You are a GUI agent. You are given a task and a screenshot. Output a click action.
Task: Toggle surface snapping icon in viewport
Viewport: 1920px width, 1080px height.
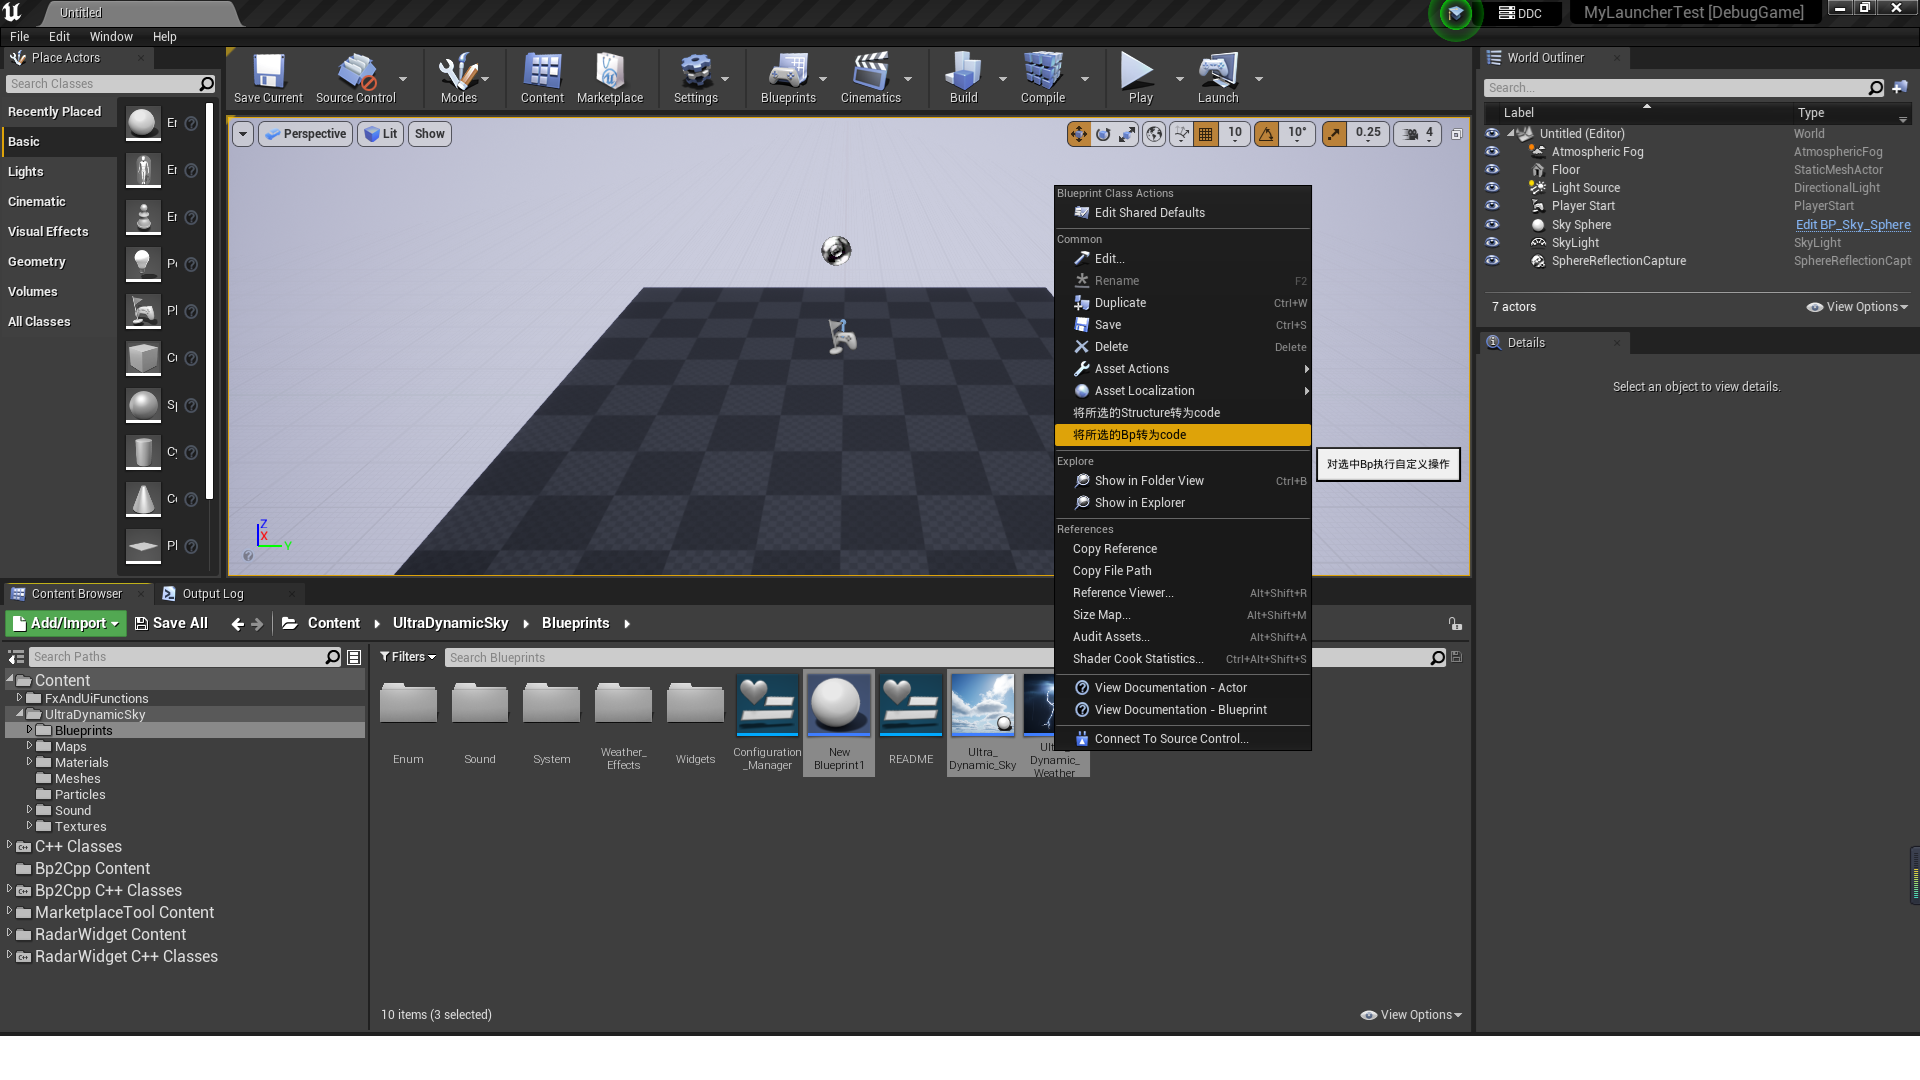click(x=1182, y=134)
